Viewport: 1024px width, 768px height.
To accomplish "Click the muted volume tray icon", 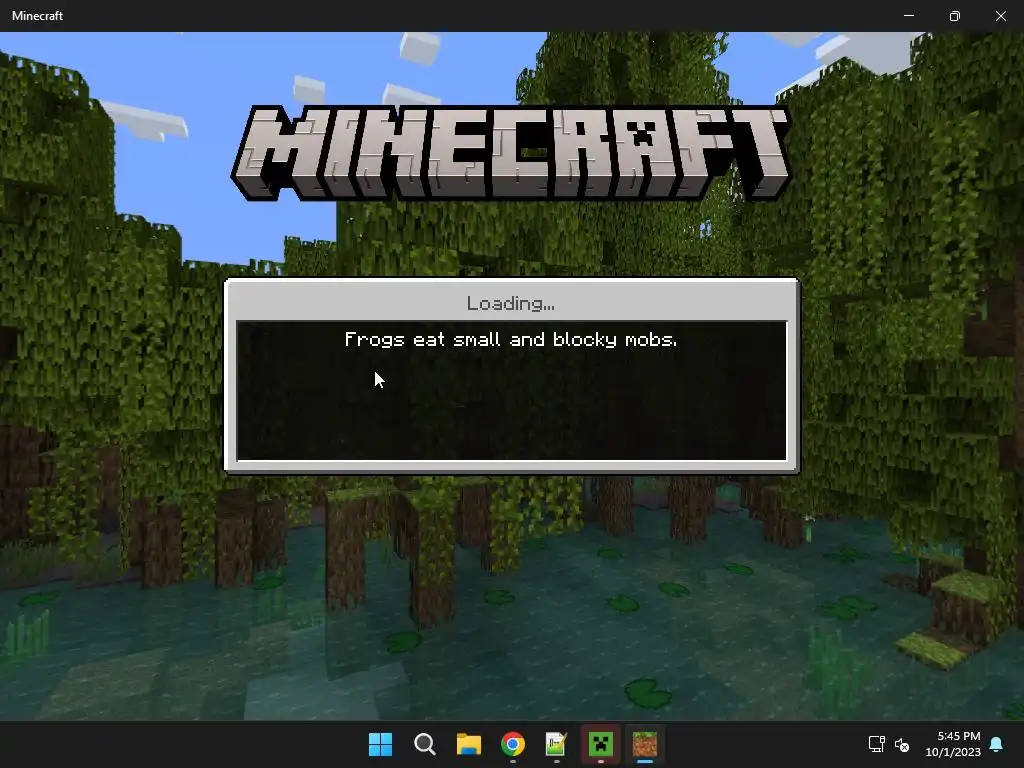I will coord(902,744).
